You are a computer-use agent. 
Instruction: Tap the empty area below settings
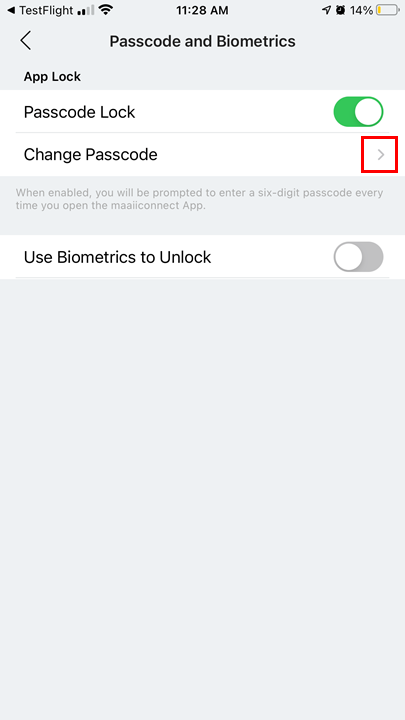(202, 496)
